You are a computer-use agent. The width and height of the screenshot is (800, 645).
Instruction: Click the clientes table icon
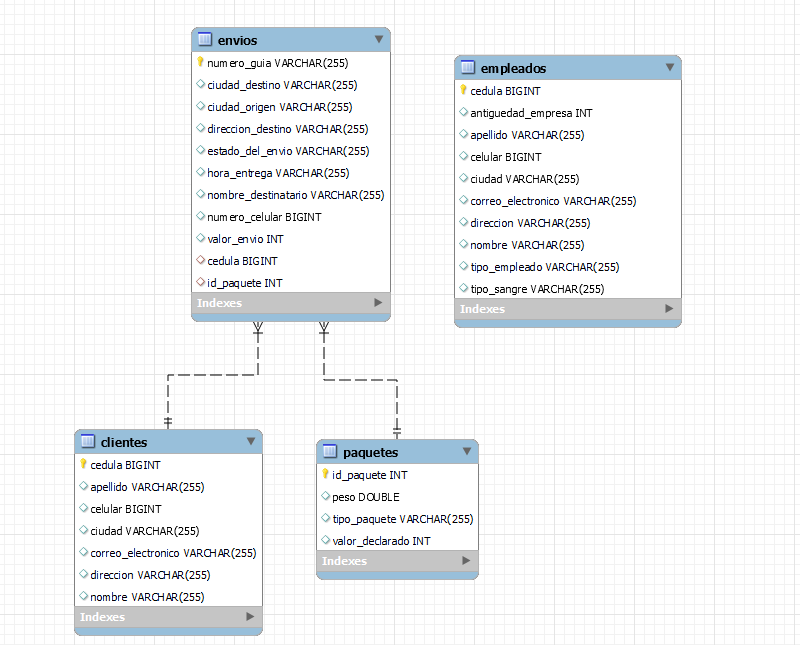tap(87, 442)
